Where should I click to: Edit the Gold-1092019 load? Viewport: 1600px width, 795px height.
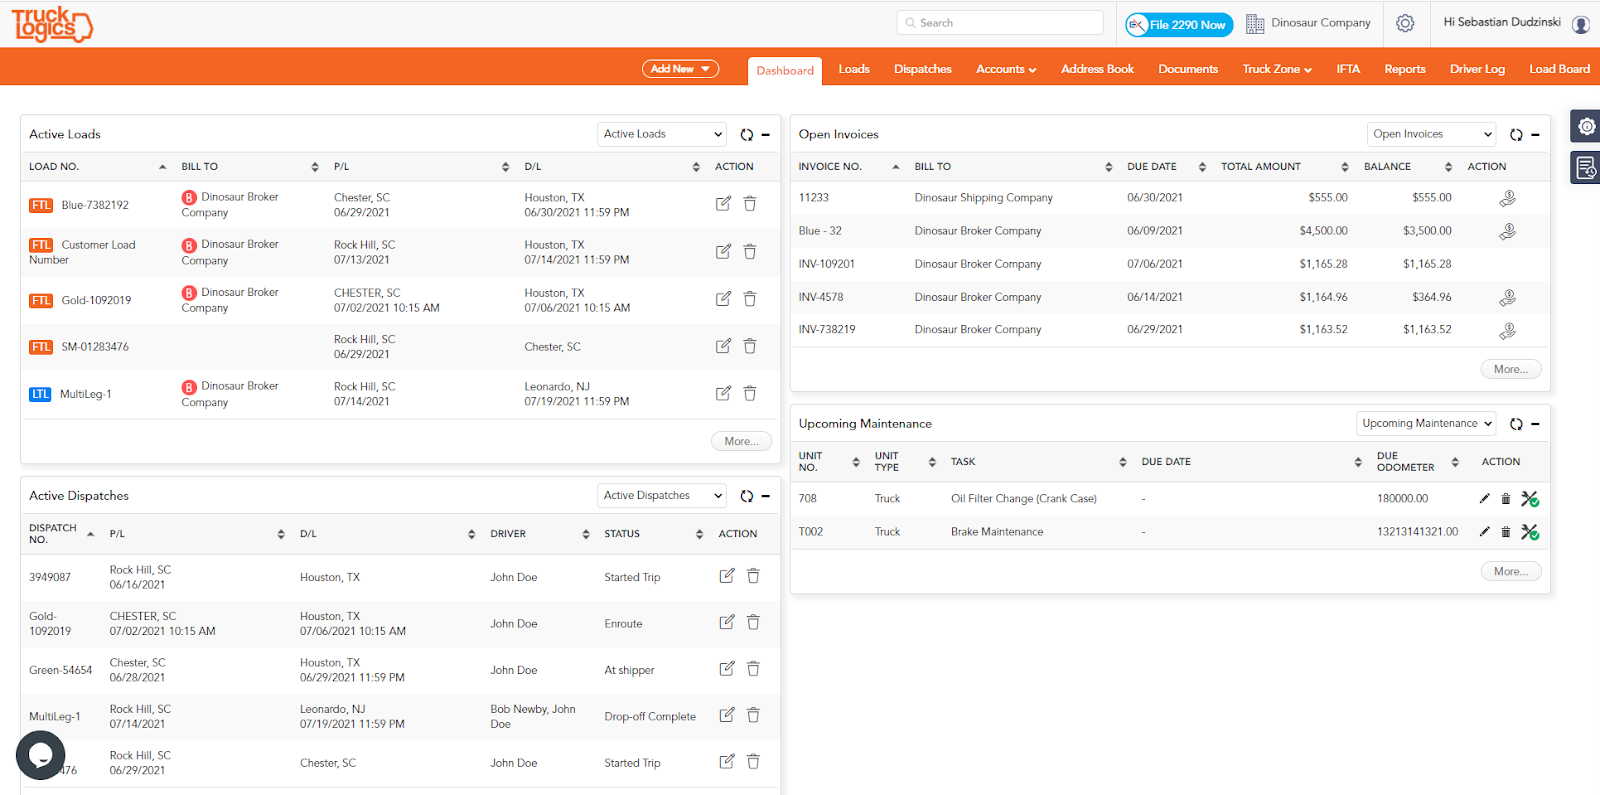tap(723, 299)
